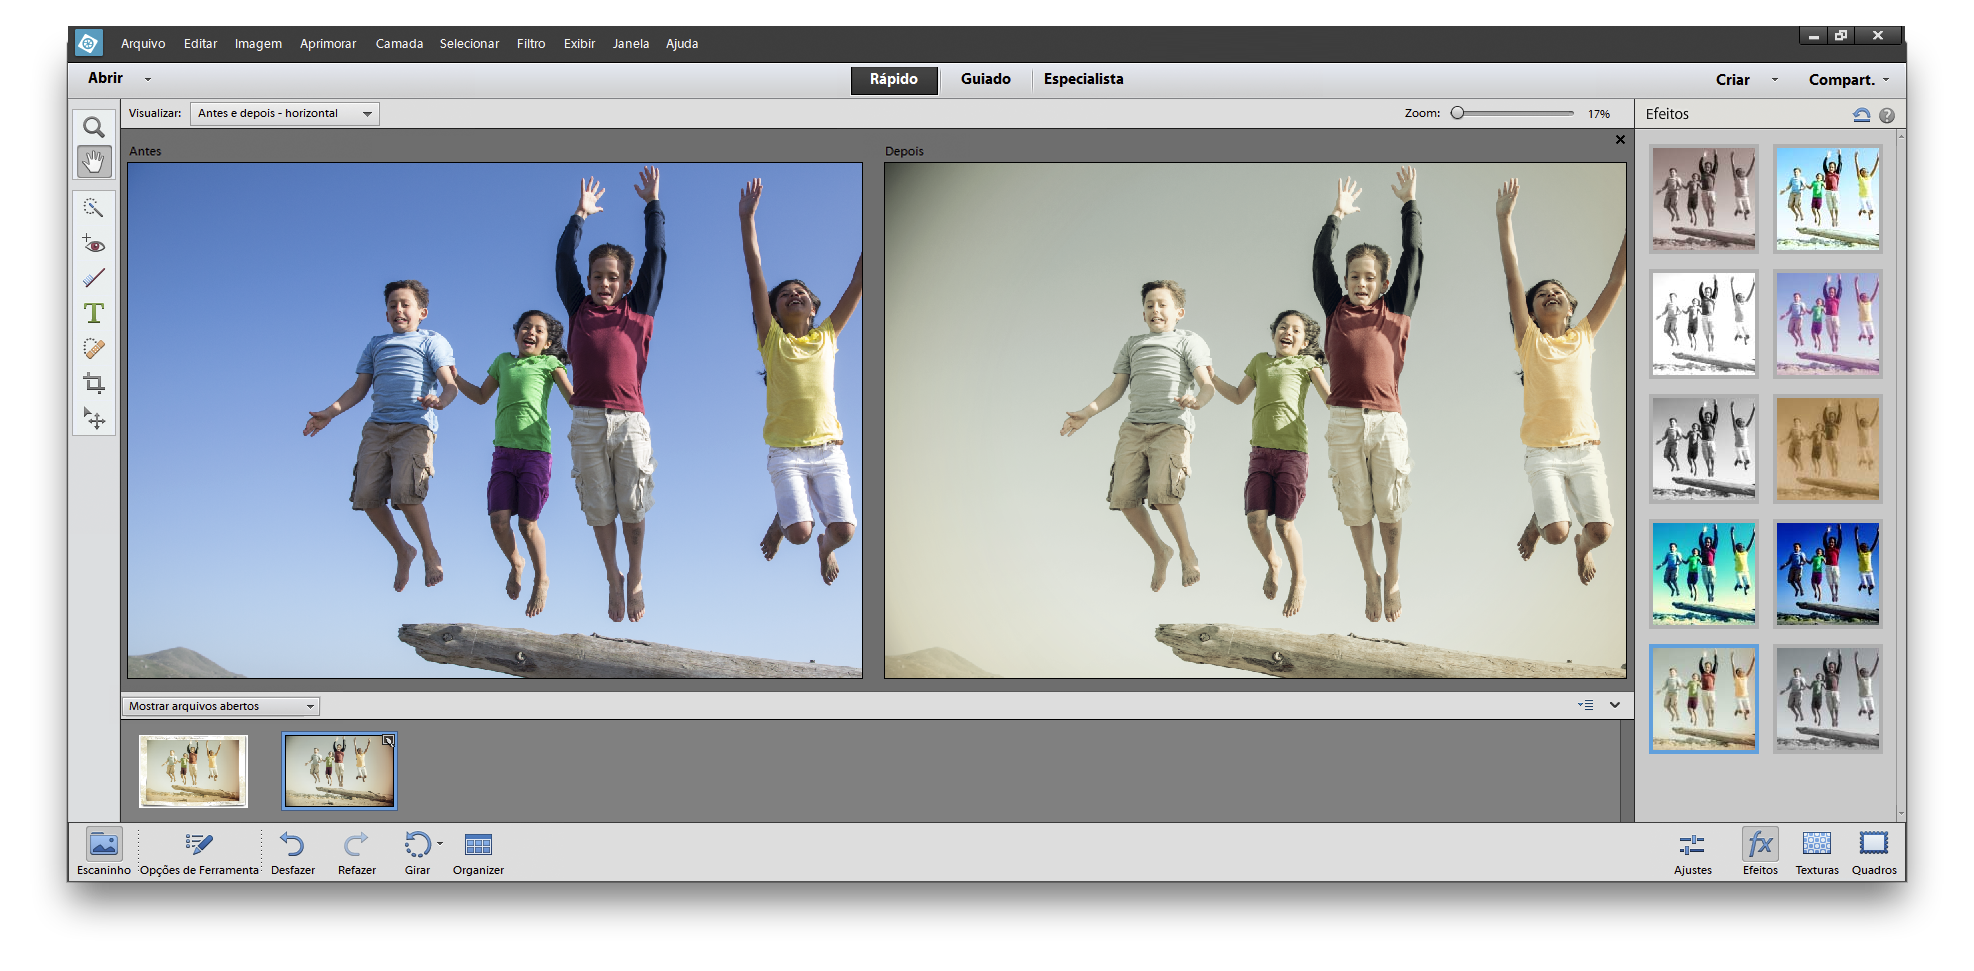Viewport: 1974px width, 971px height.
Task: Apply the deep blue contrast effect thumbnail
Action: click(x=1828, y=574)
